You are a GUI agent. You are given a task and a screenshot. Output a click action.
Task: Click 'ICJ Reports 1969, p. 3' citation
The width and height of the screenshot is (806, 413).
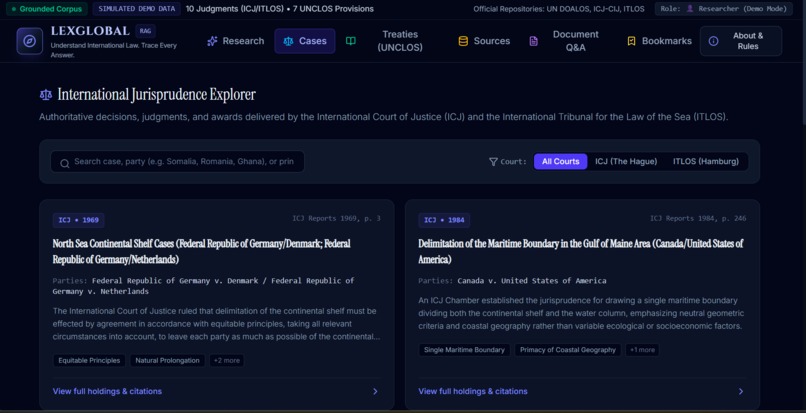[x=337, y=219]
